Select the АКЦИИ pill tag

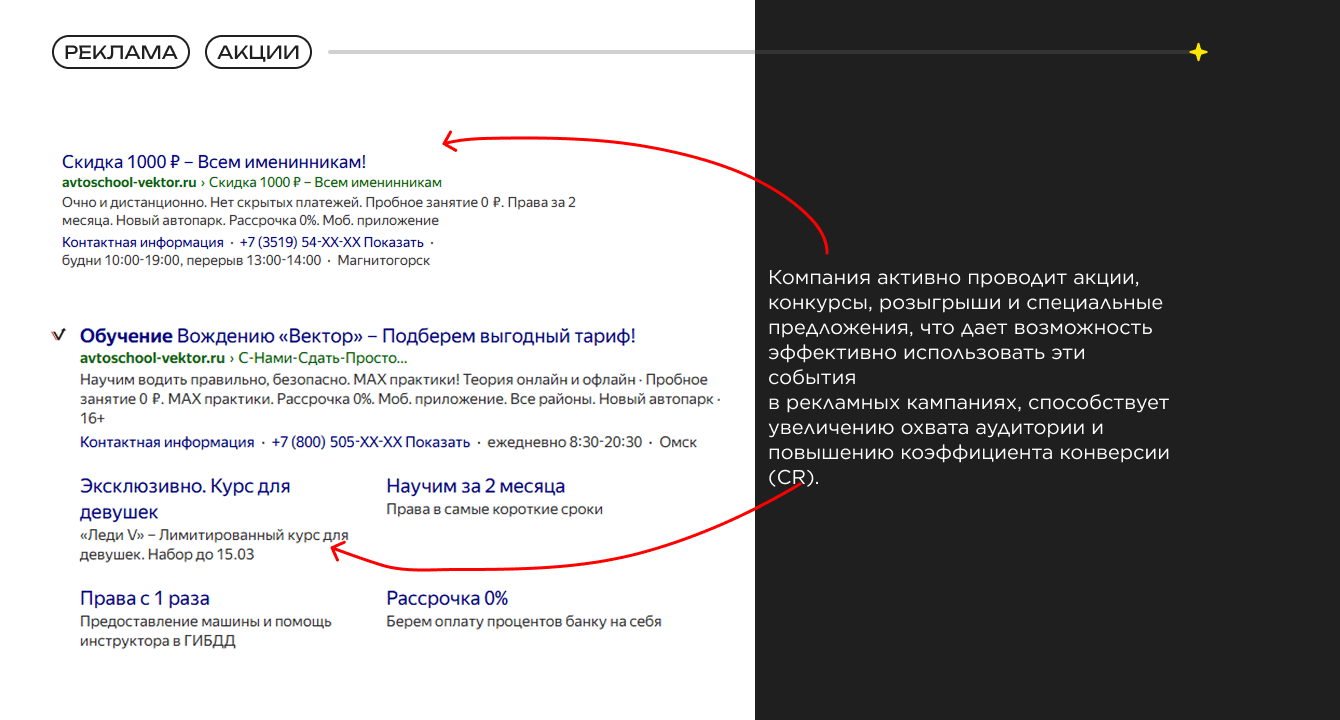258,53
